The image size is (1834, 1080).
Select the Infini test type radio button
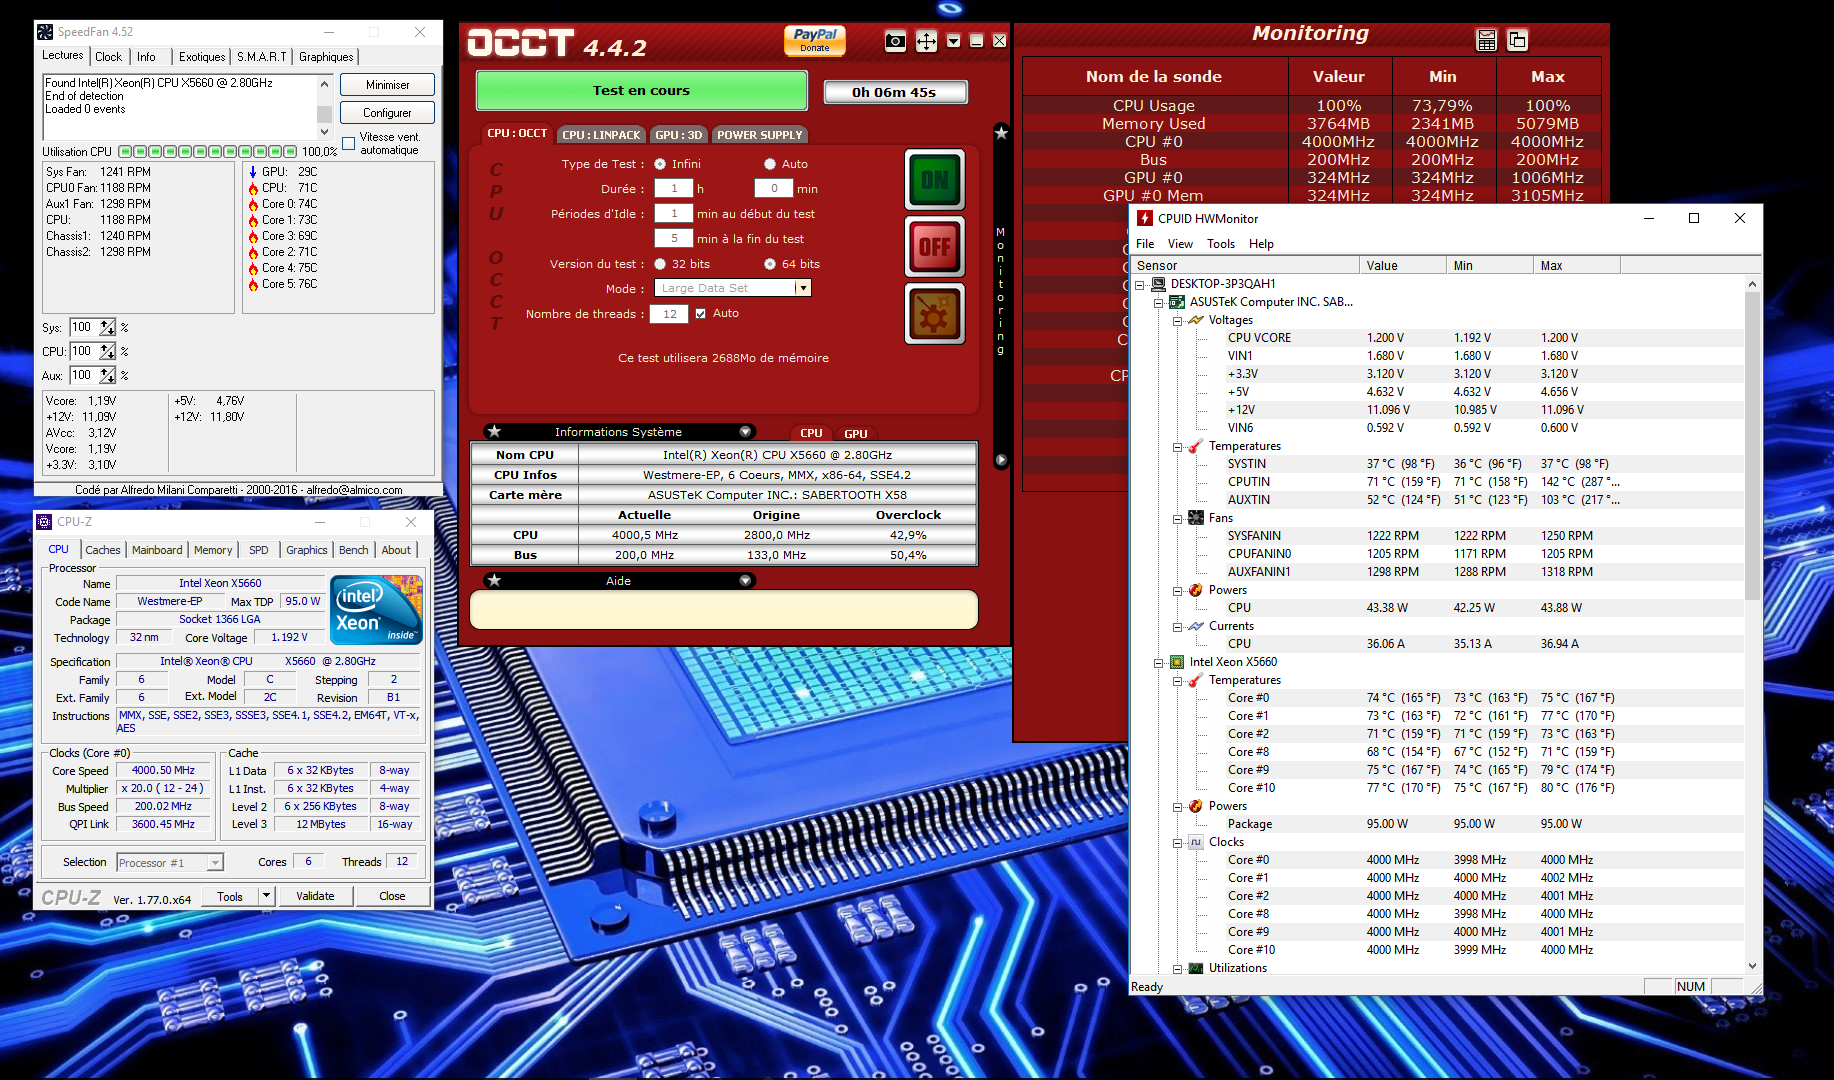pos(660,164)
